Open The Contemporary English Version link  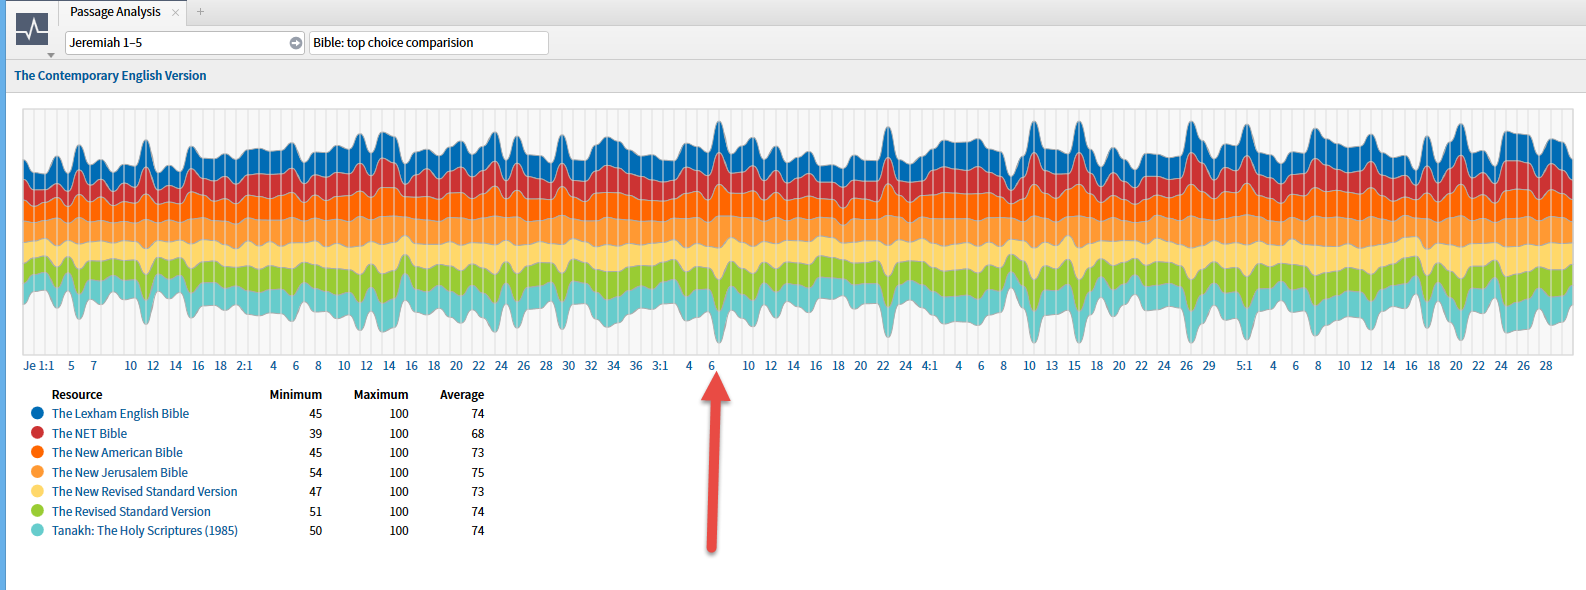click(110, 76)
